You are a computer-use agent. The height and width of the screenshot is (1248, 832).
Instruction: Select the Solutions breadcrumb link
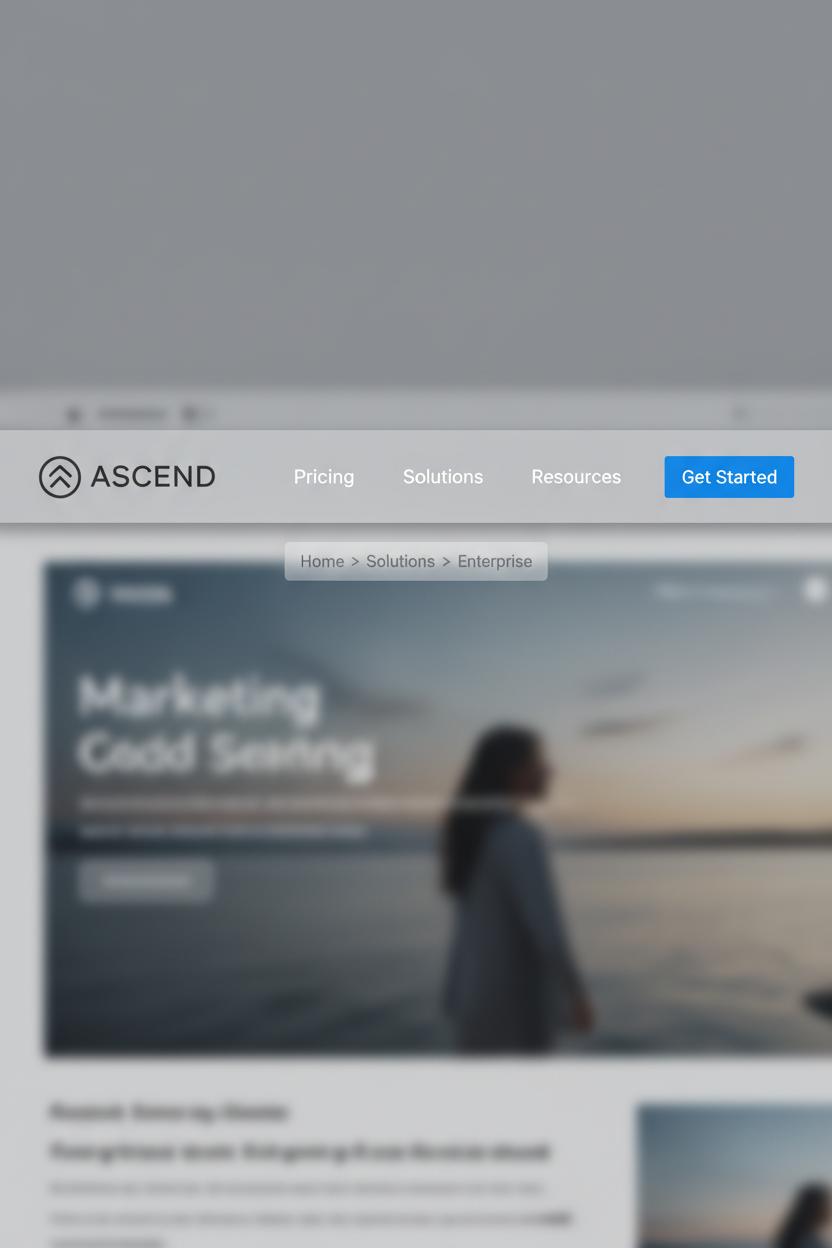pos(400,562)
